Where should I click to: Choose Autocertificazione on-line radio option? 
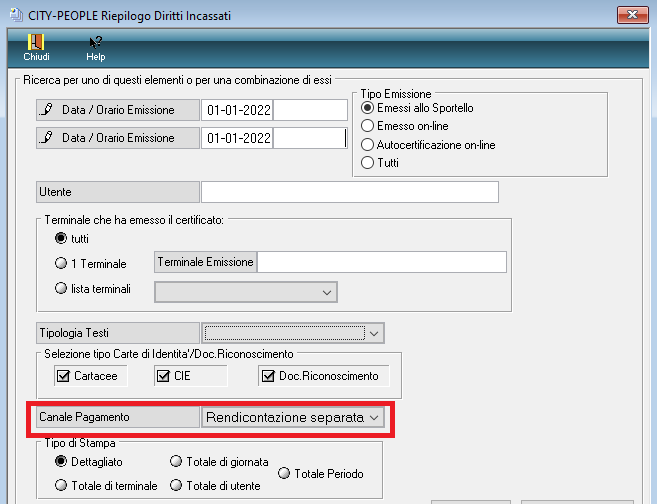point(368,144)
